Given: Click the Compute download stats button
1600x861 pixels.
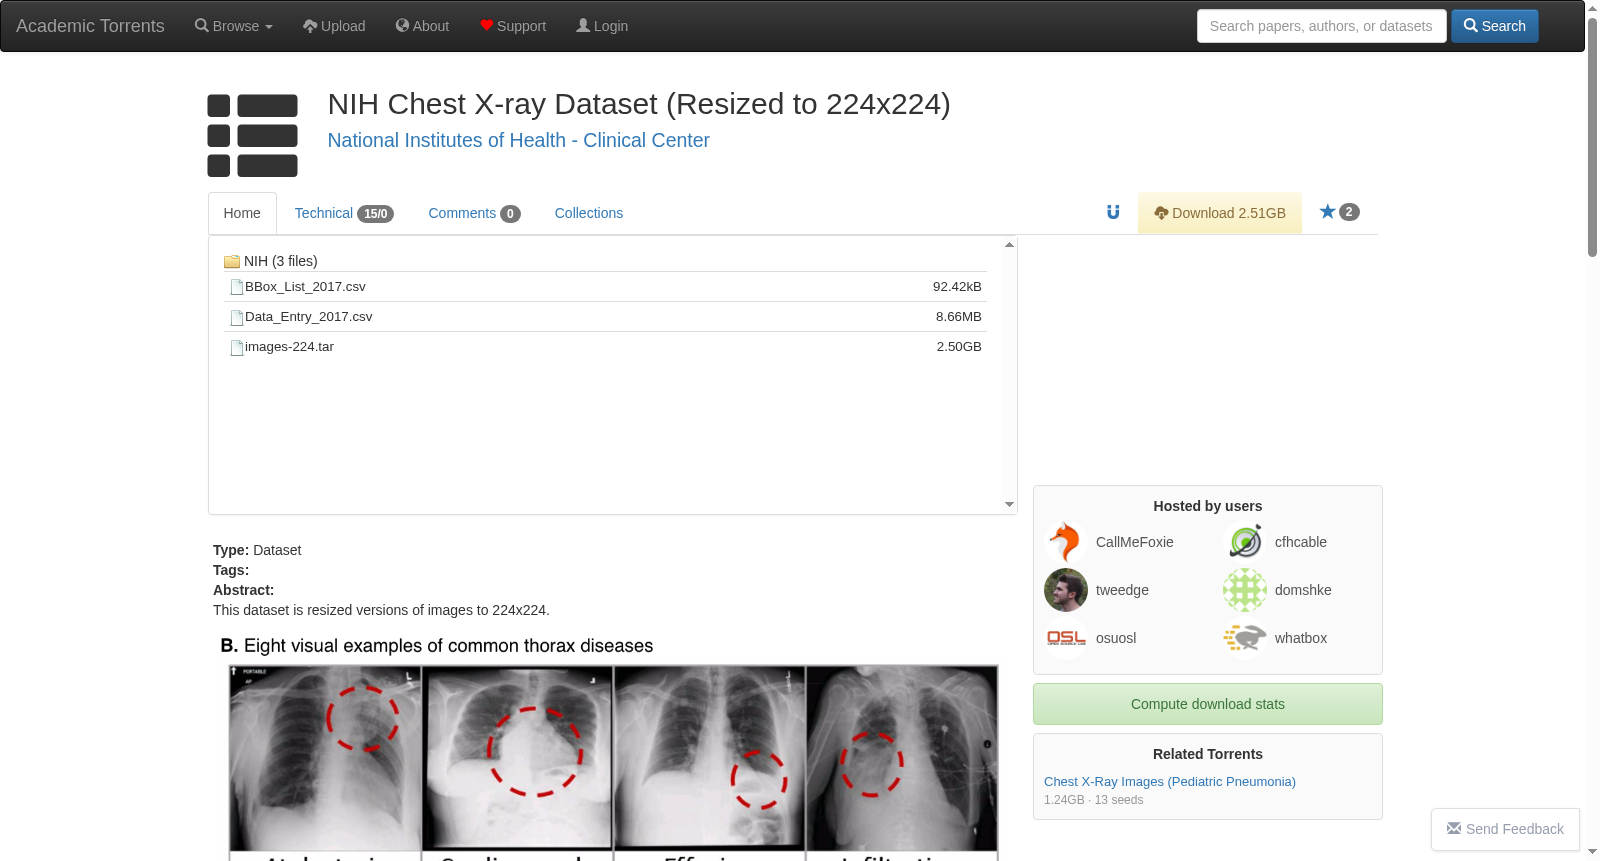Looking at the screenshot, I should pyautogui.click(x=1208, y=704).
